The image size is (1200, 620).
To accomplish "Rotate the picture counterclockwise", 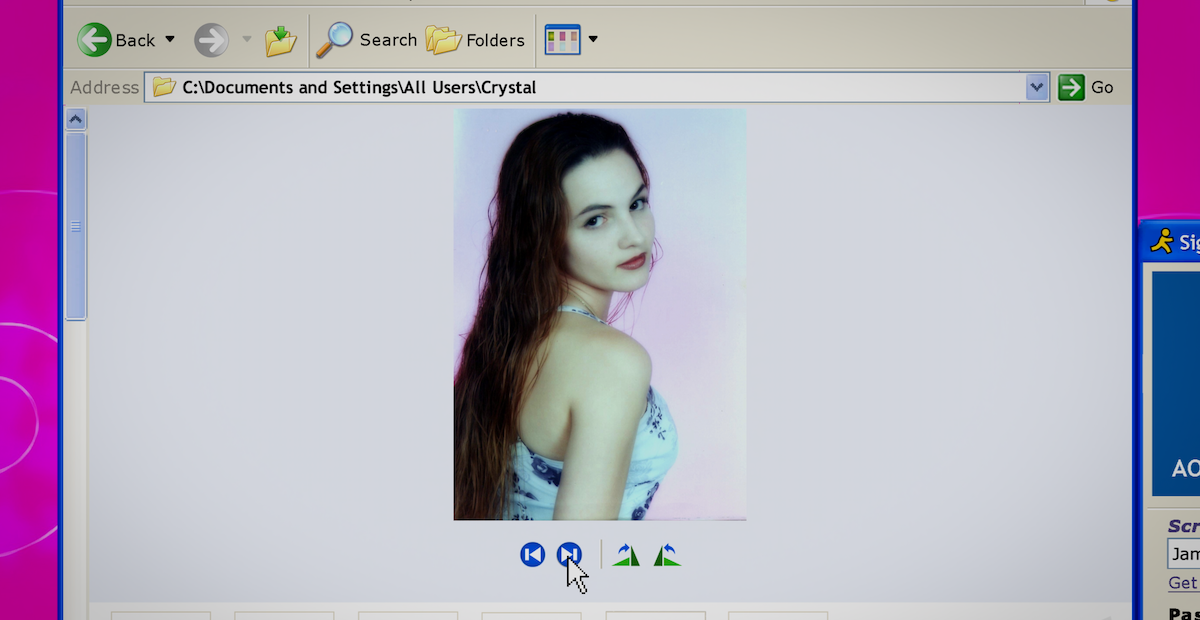I will click(667, 555).
